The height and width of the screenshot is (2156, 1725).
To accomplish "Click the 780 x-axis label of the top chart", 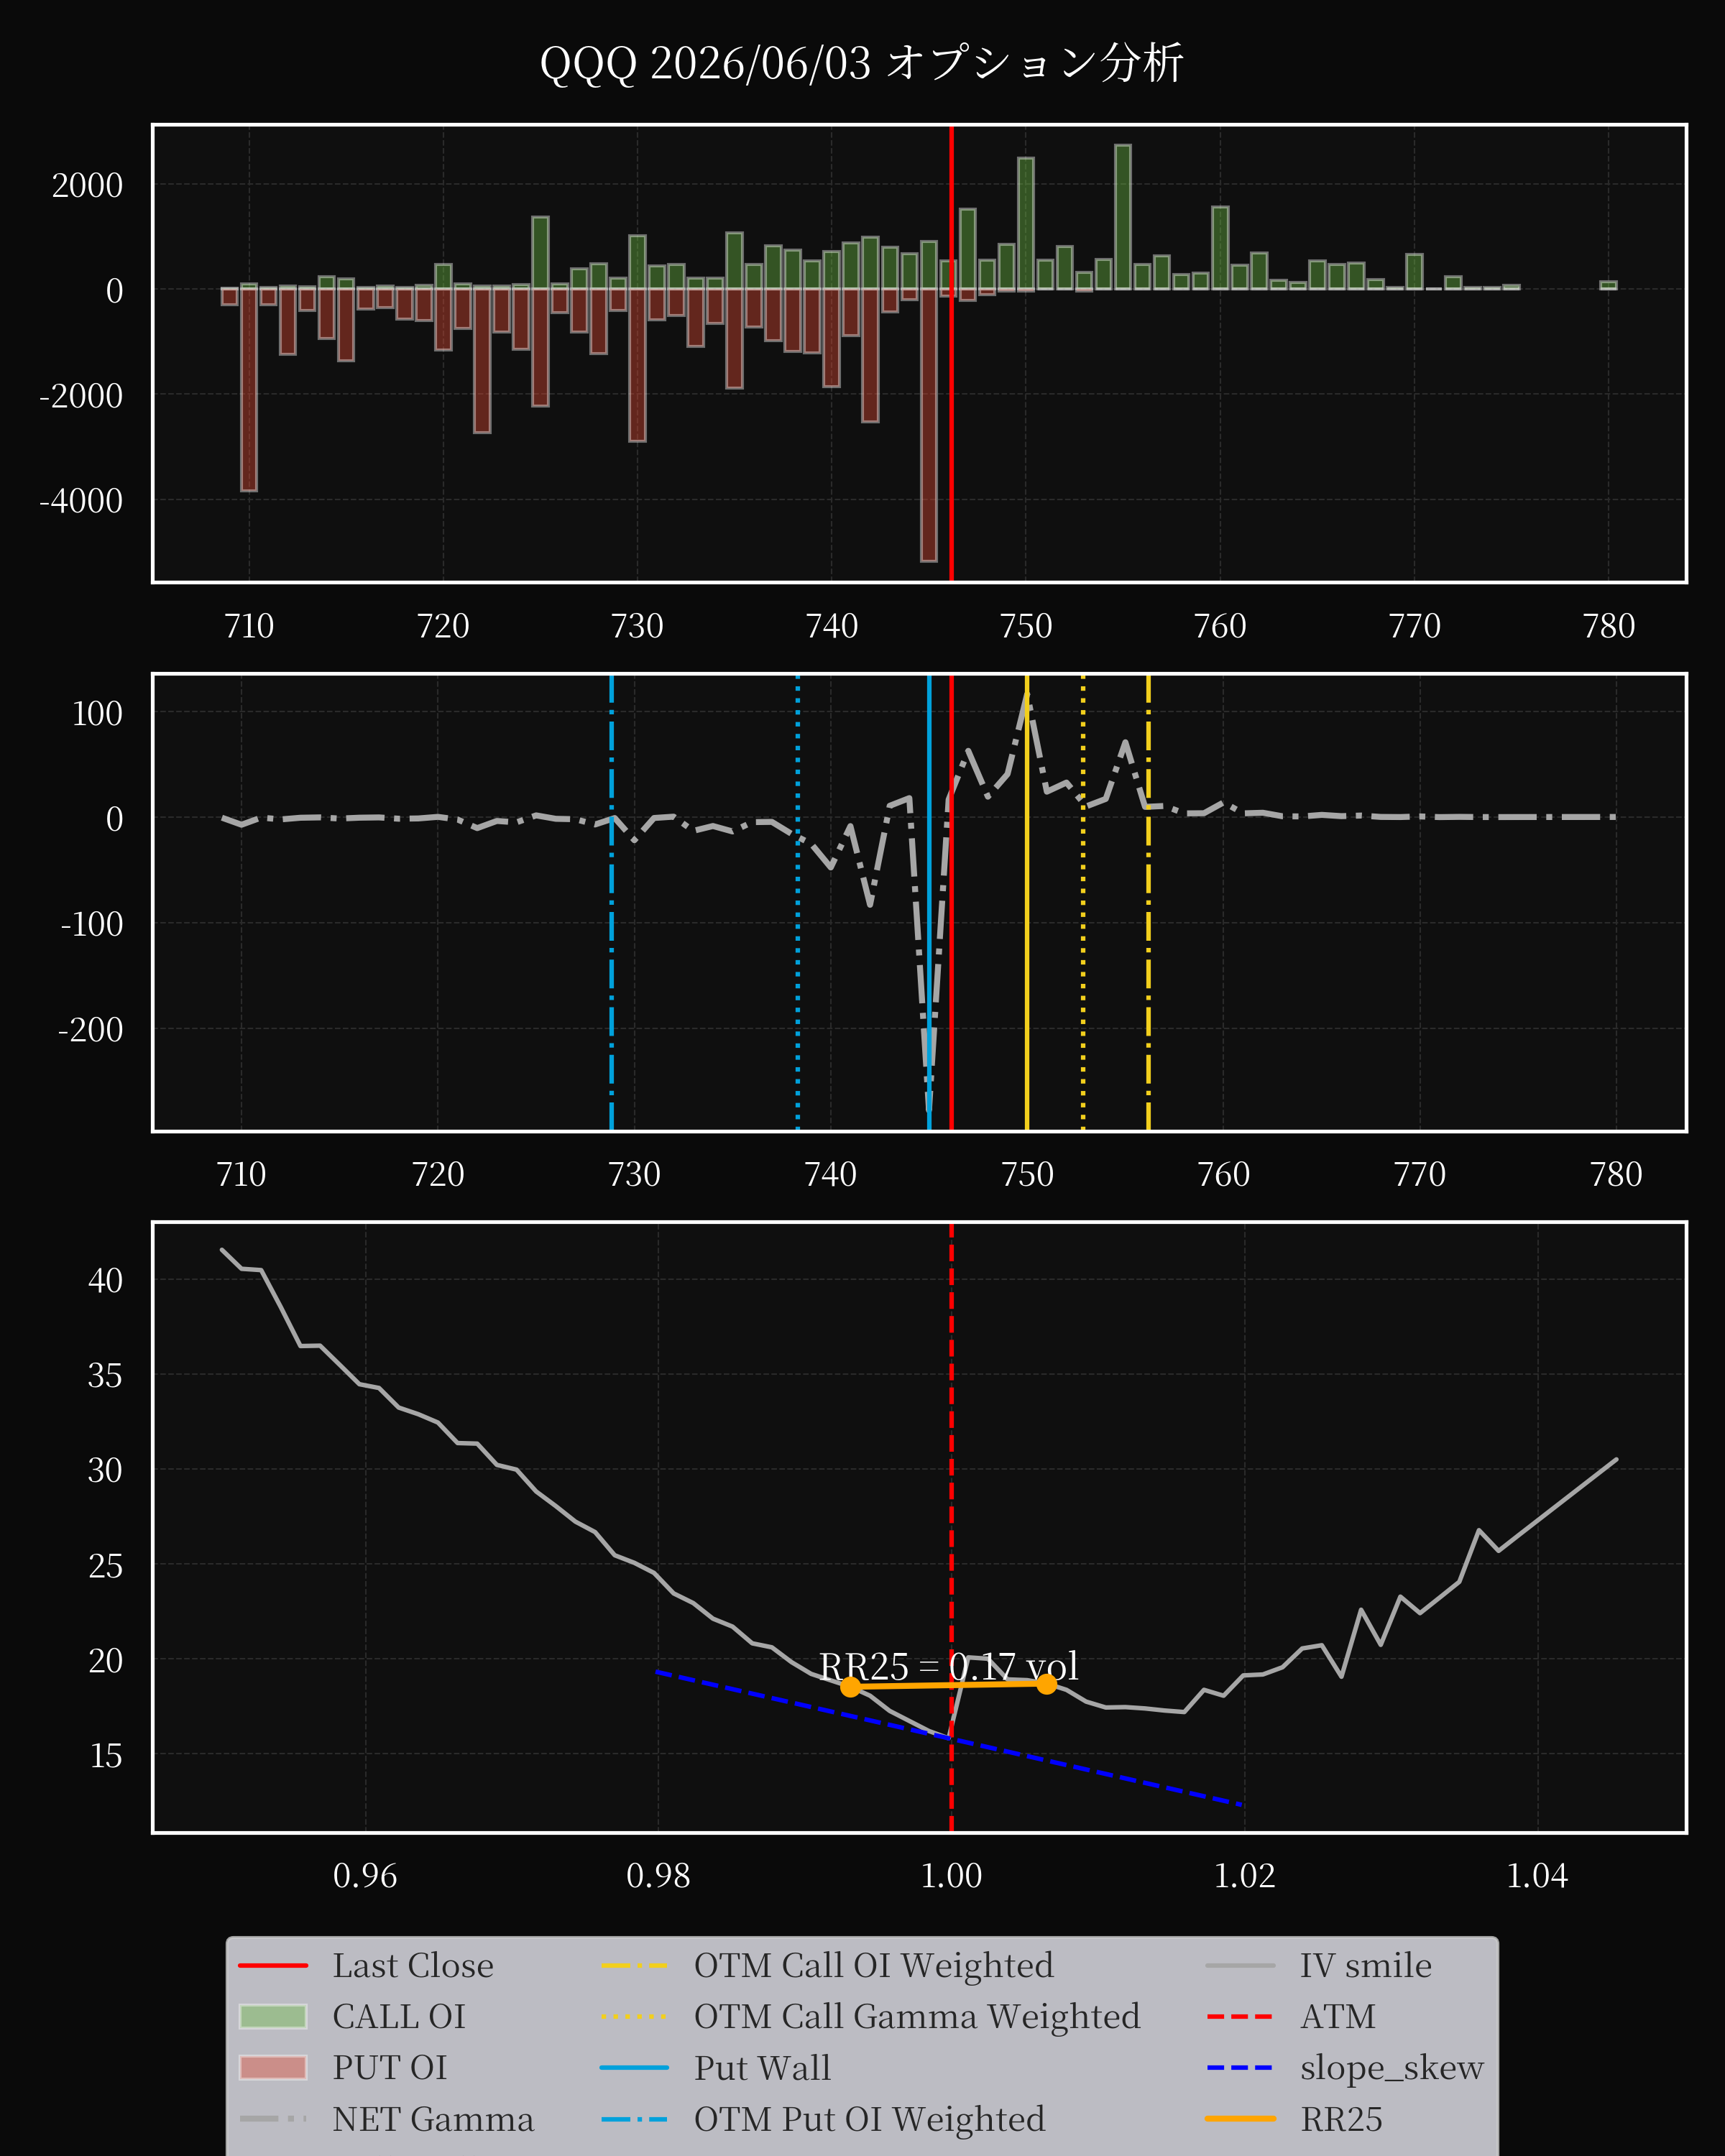I will pyautogui.click(x=1609, y=626).
